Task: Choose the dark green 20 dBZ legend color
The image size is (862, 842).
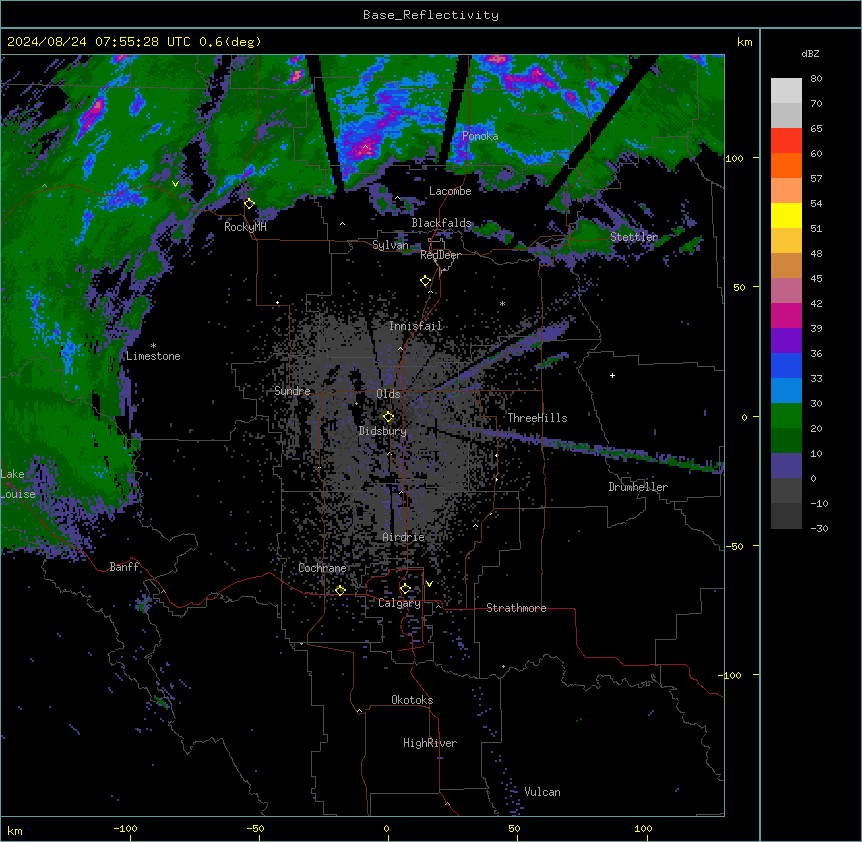Action: click(x=786, y=440)
